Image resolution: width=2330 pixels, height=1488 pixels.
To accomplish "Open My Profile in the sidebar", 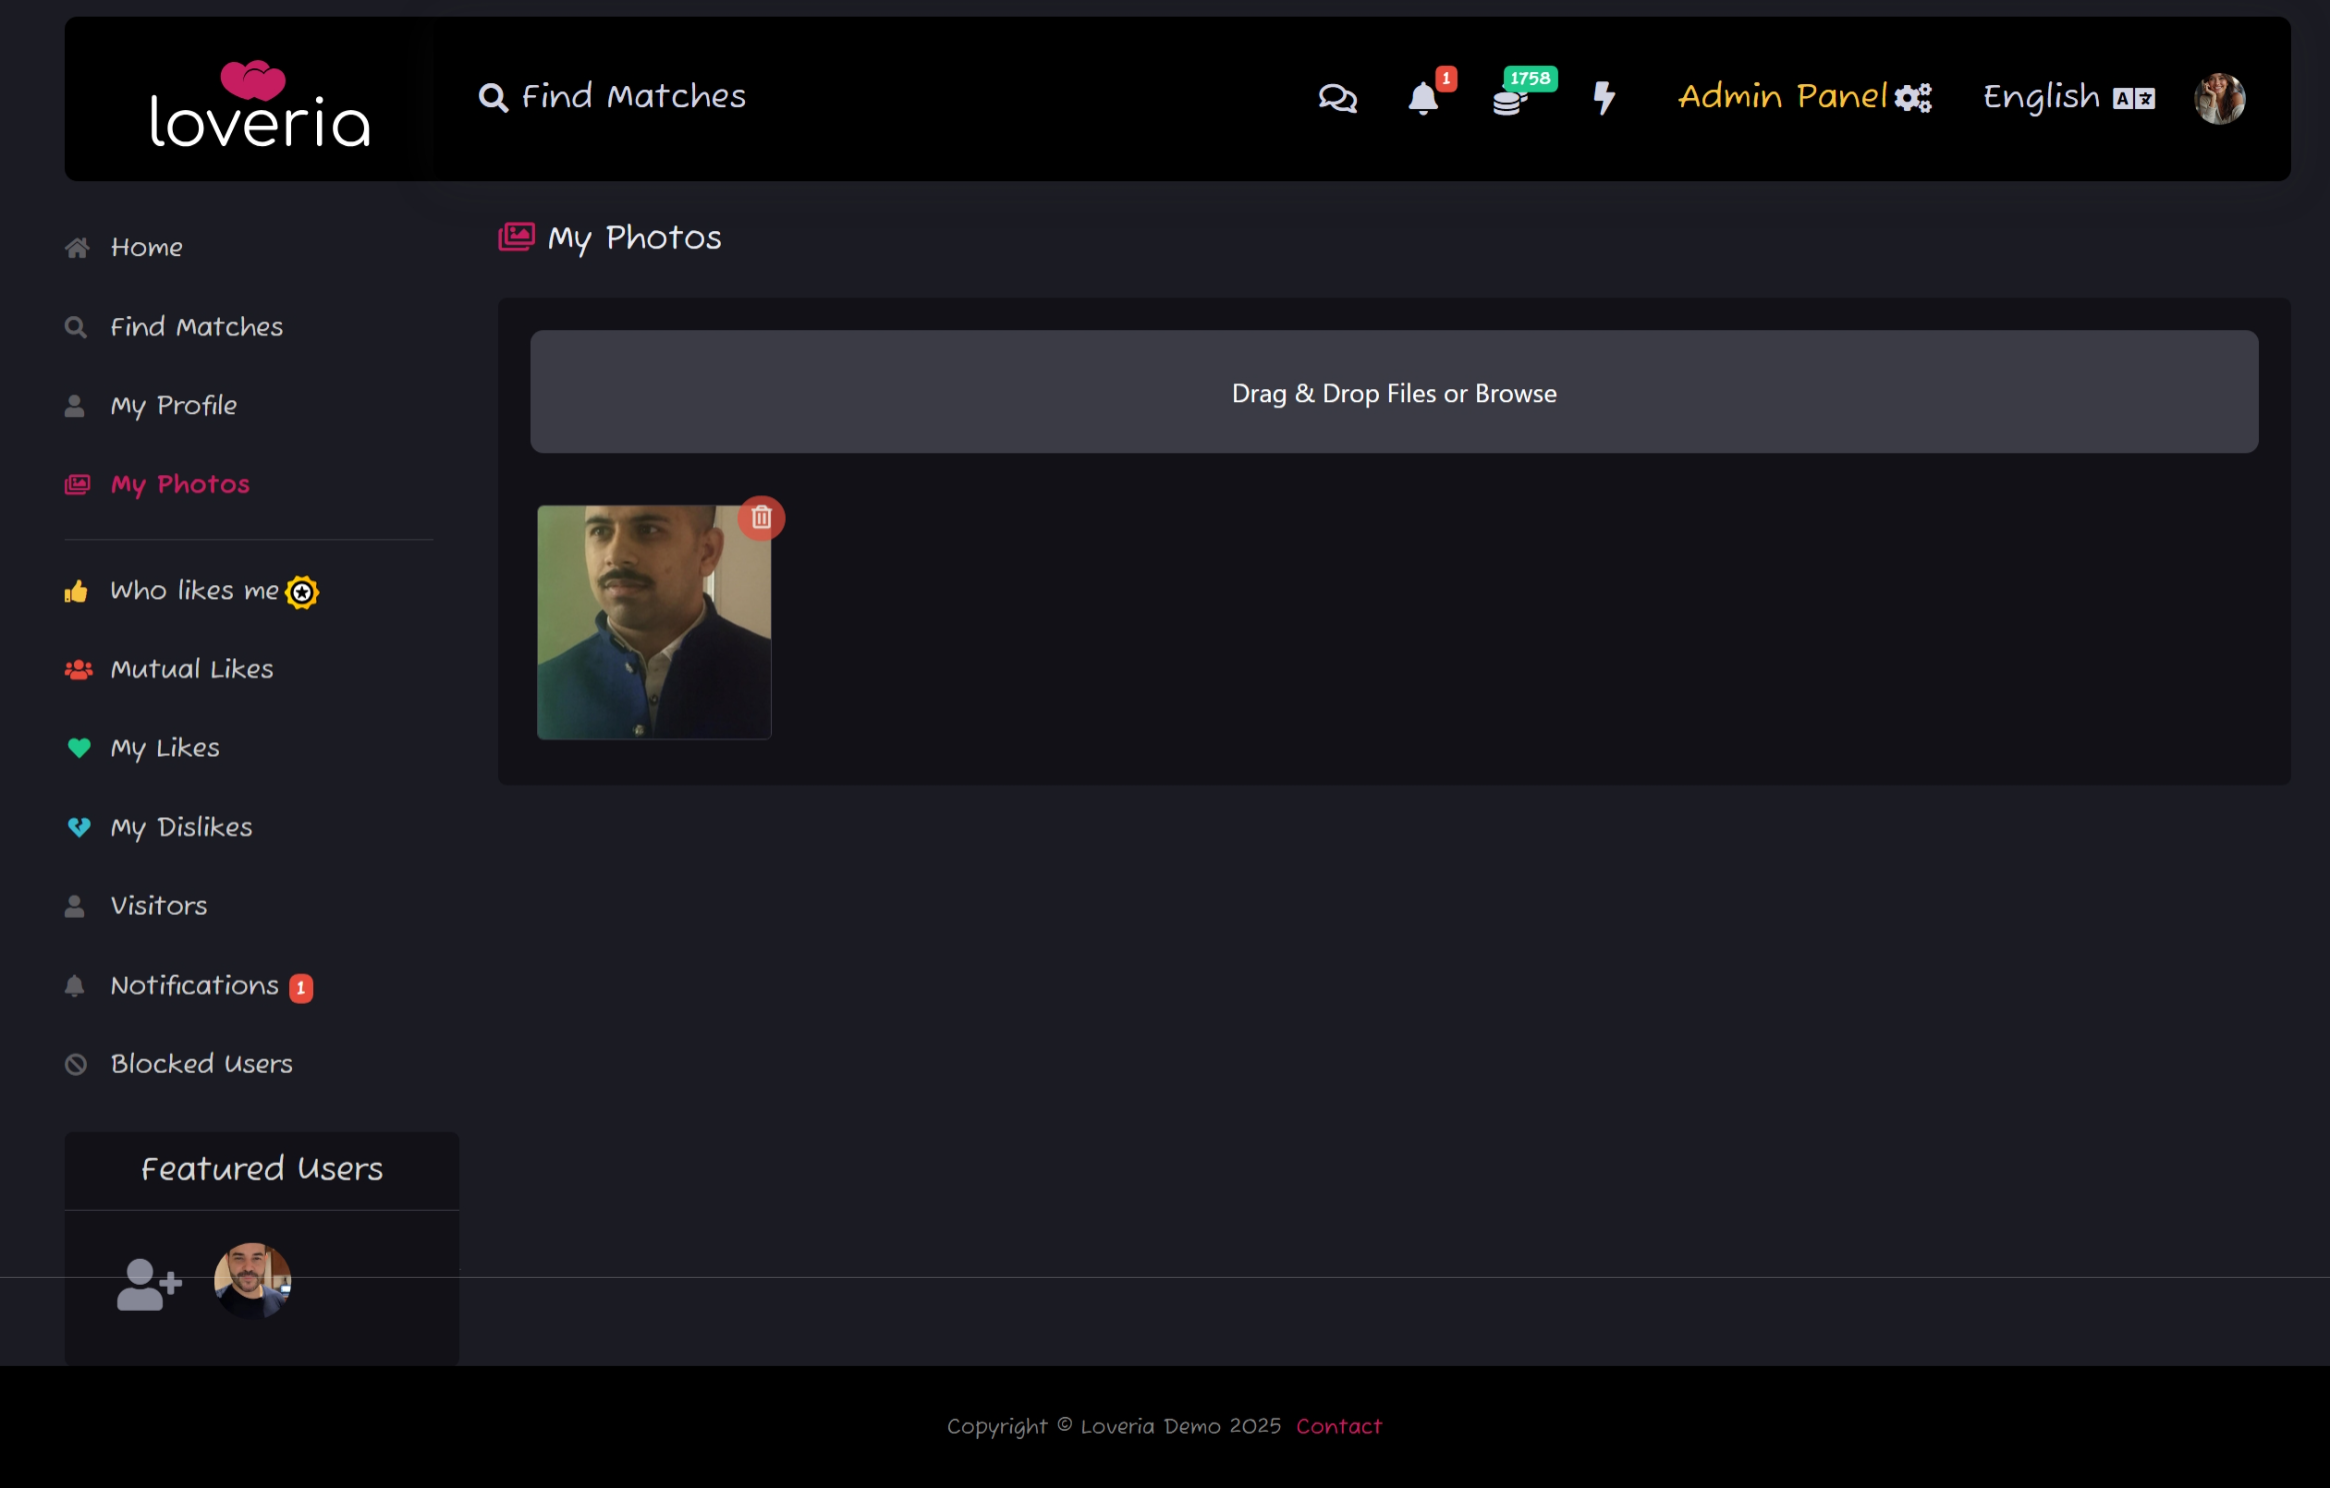I will point(174,406).
